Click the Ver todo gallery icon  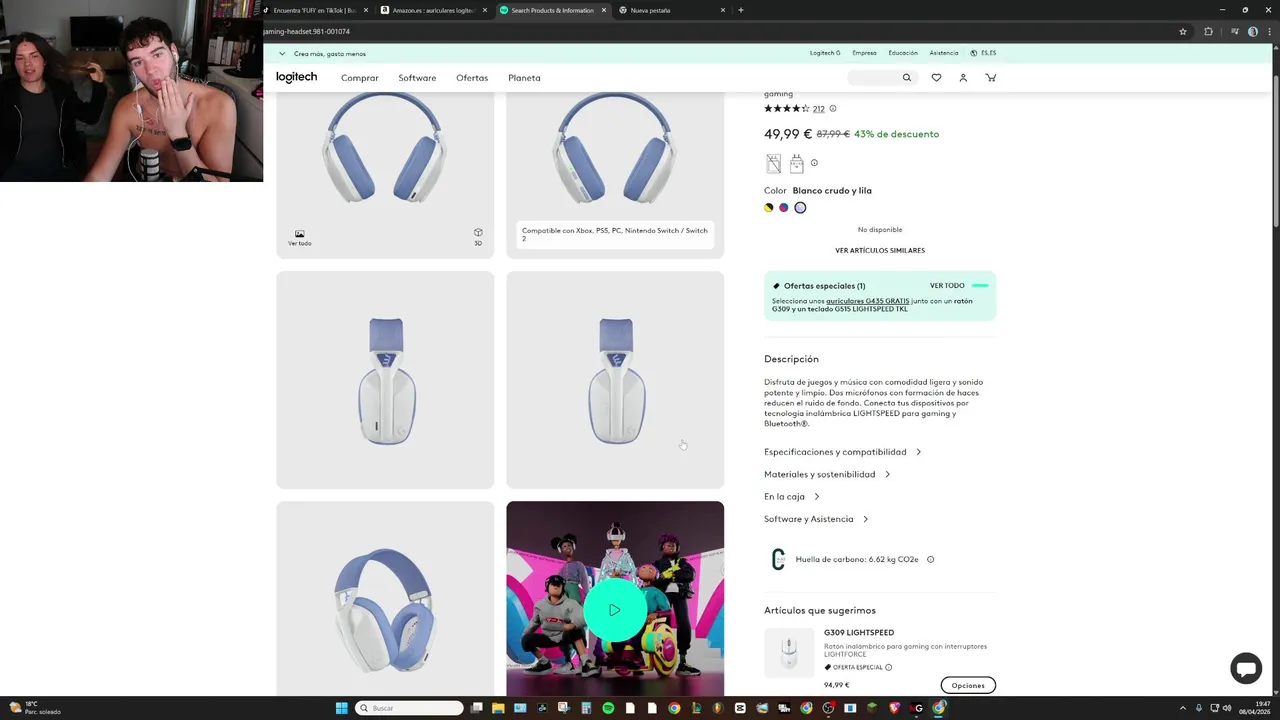(299, 237)
